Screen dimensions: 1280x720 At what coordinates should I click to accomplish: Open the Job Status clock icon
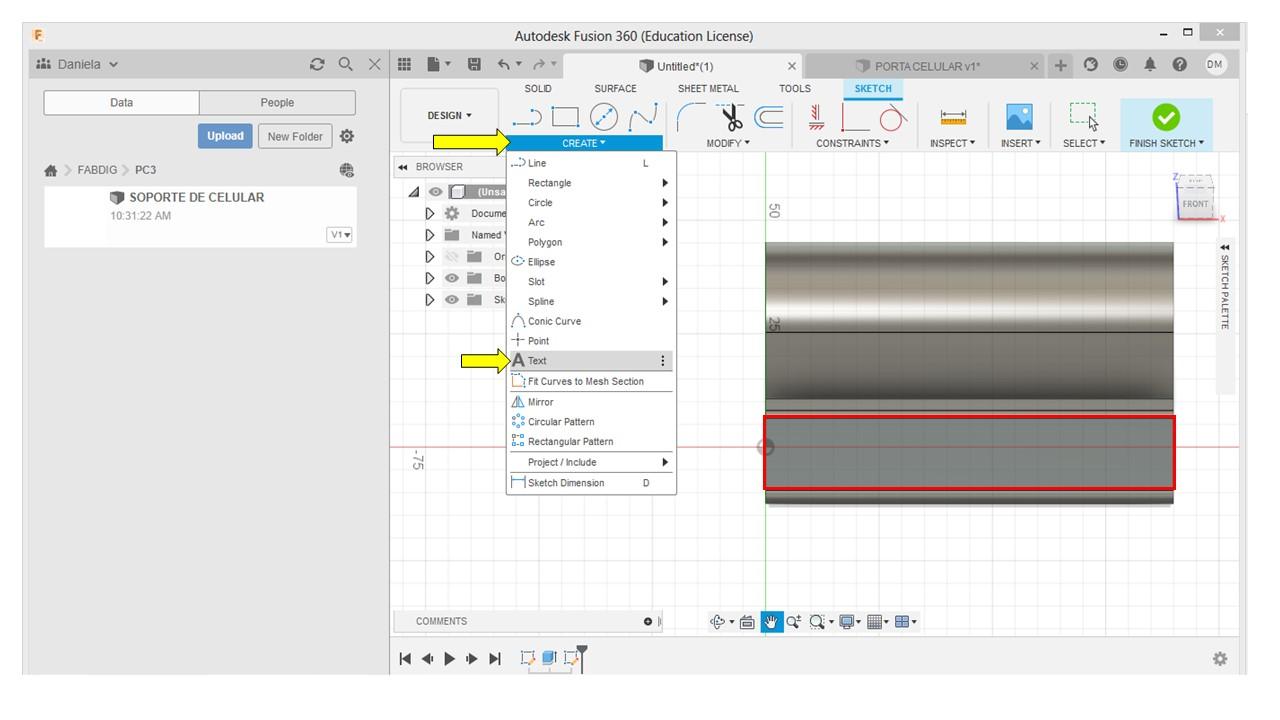(1120, 65)
